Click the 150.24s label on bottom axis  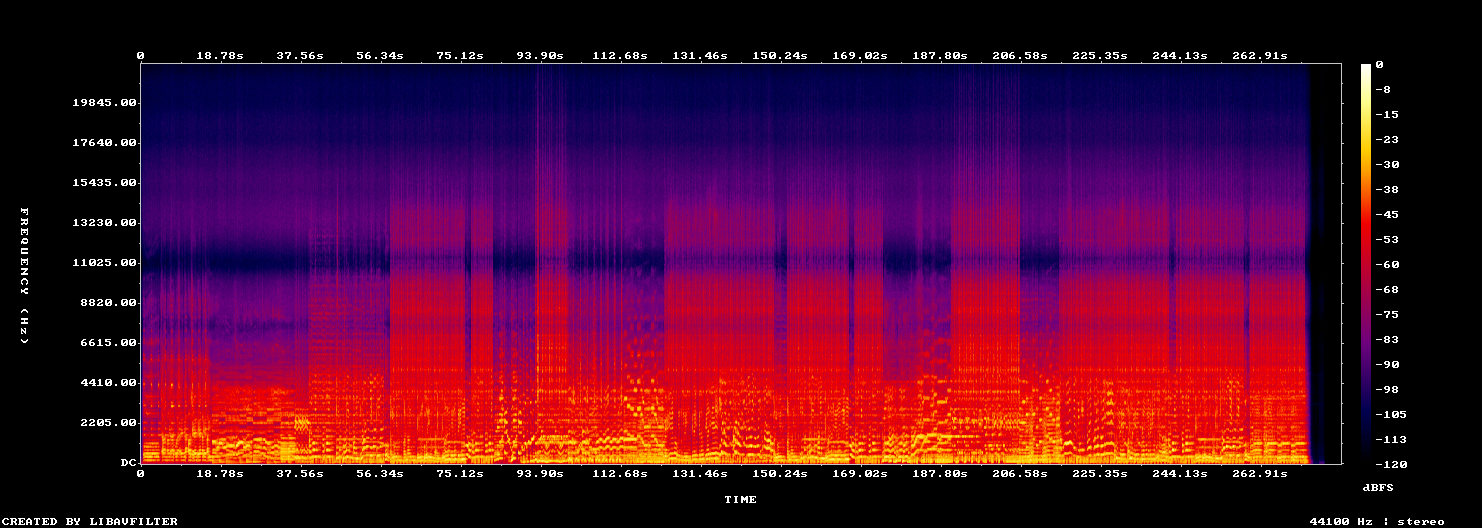click(x=779, y=473)
